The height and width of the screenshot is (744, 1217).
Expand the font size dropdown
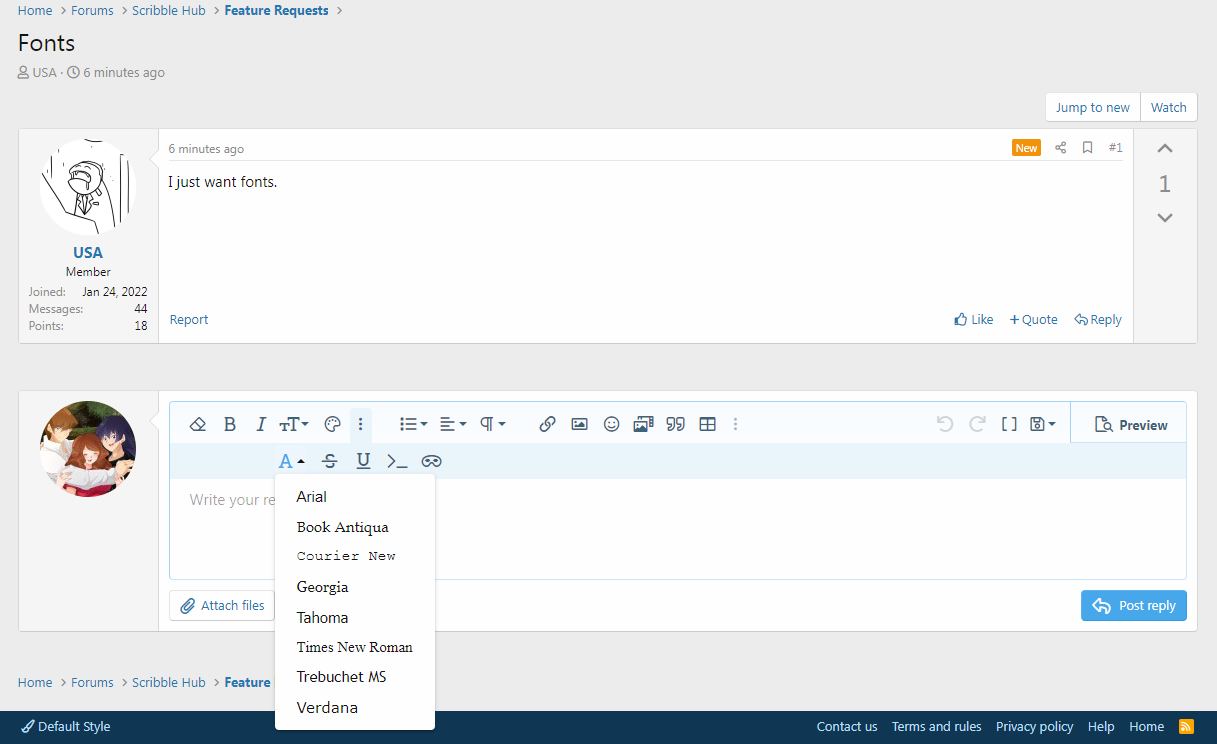(294, 424)
